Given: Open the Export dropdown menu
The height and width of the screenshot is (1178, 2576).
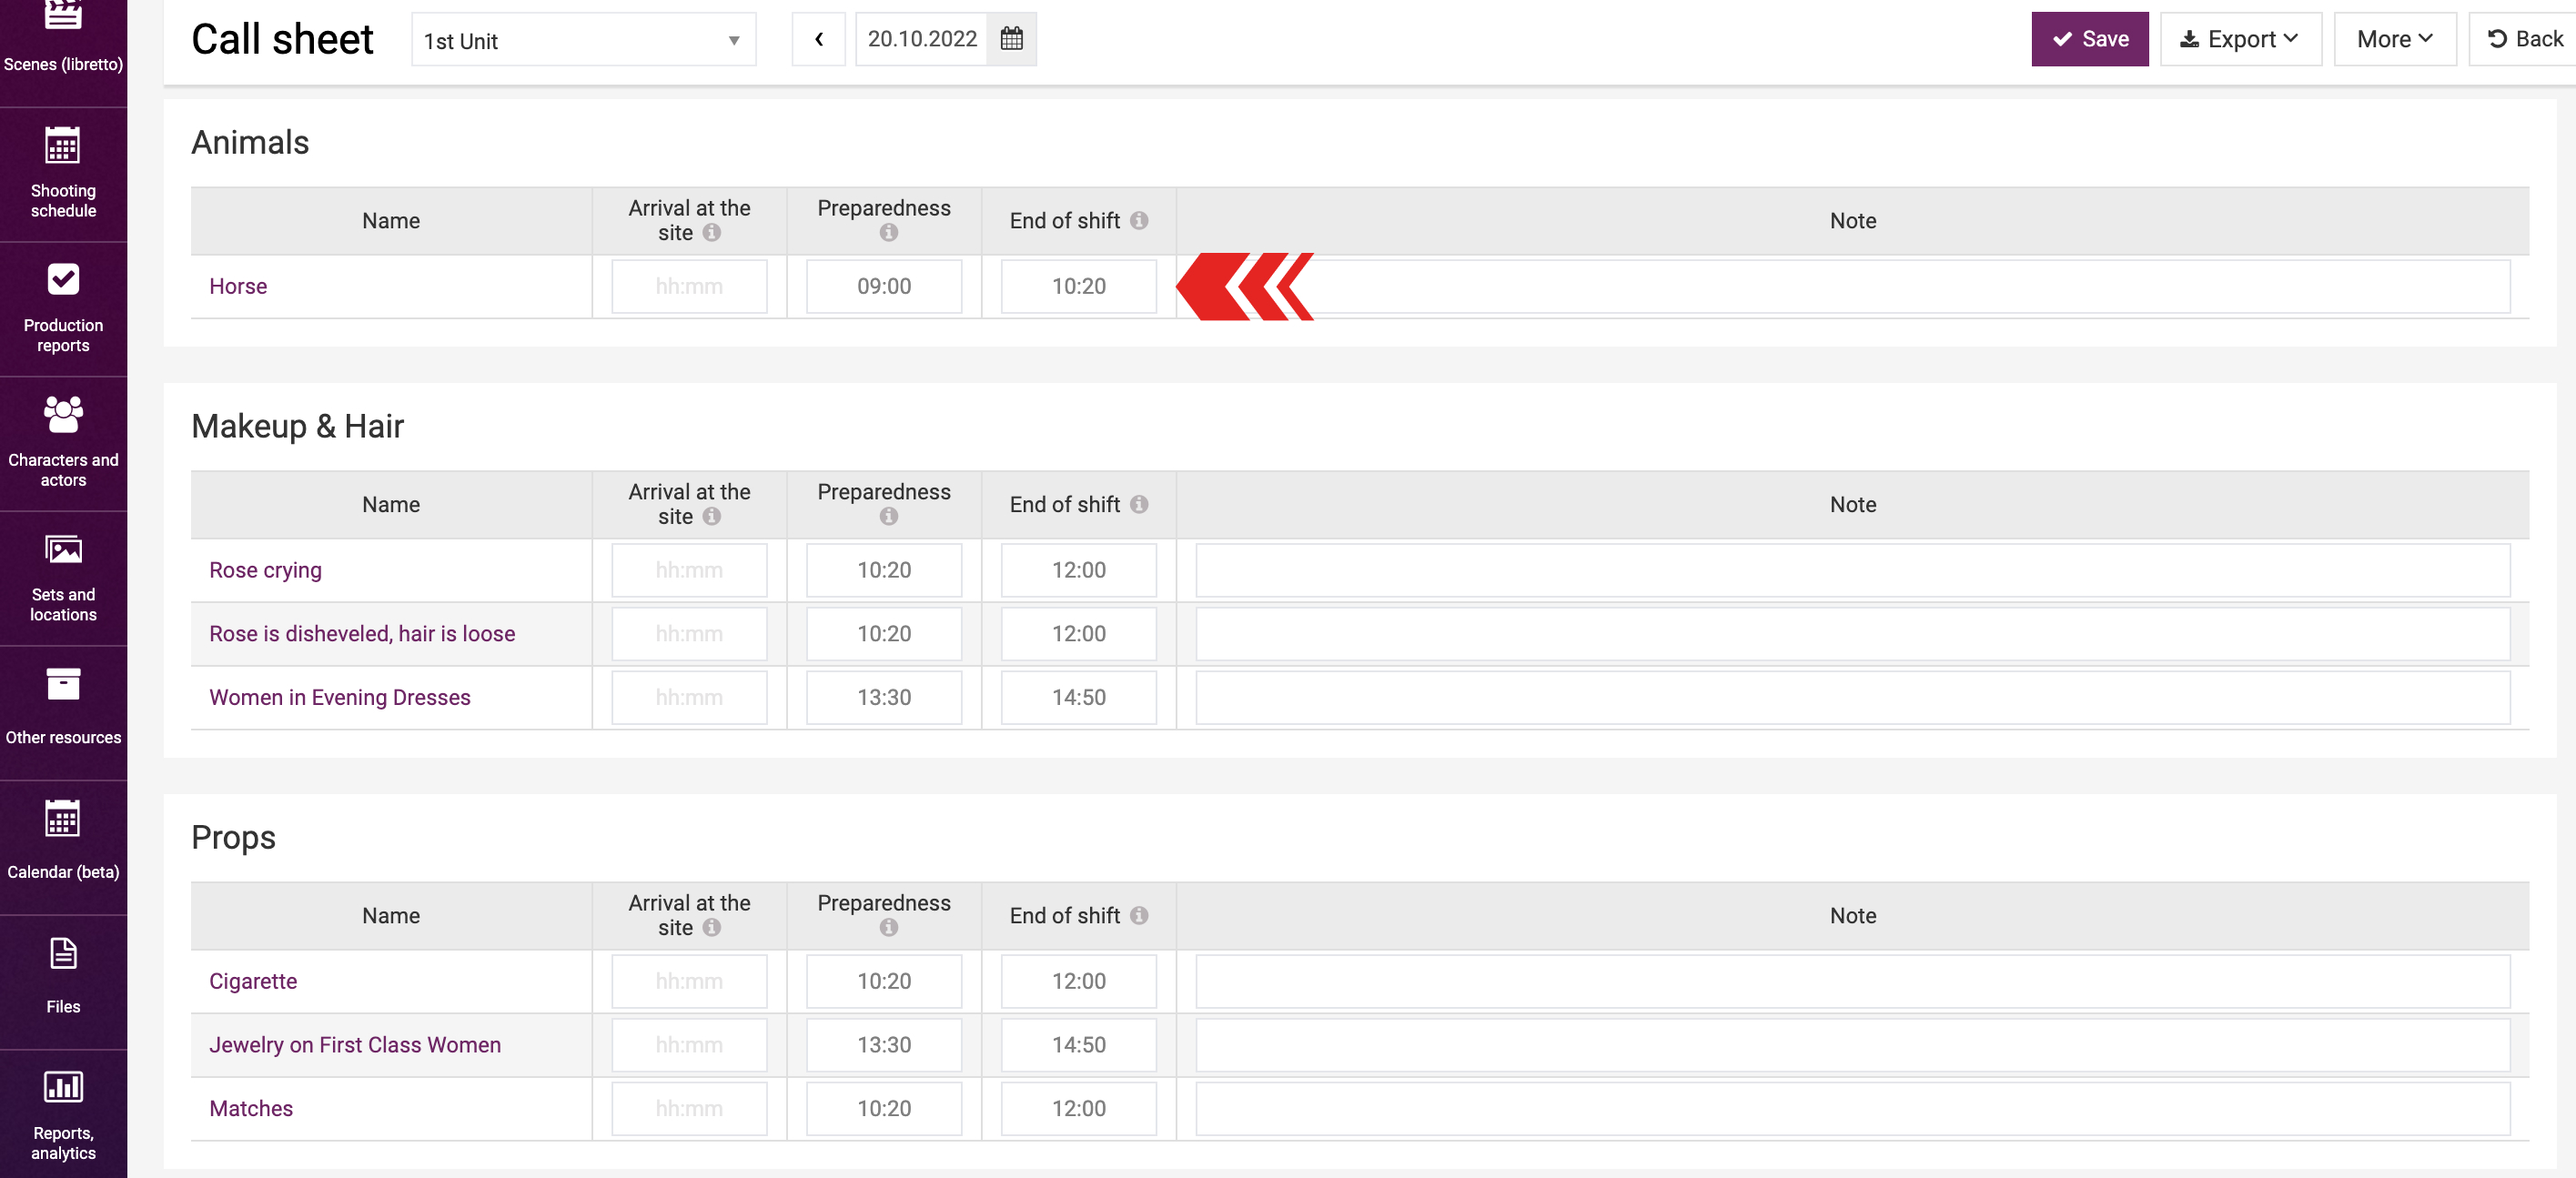Looking at the screenshot, I should [x=2240, y=39].
